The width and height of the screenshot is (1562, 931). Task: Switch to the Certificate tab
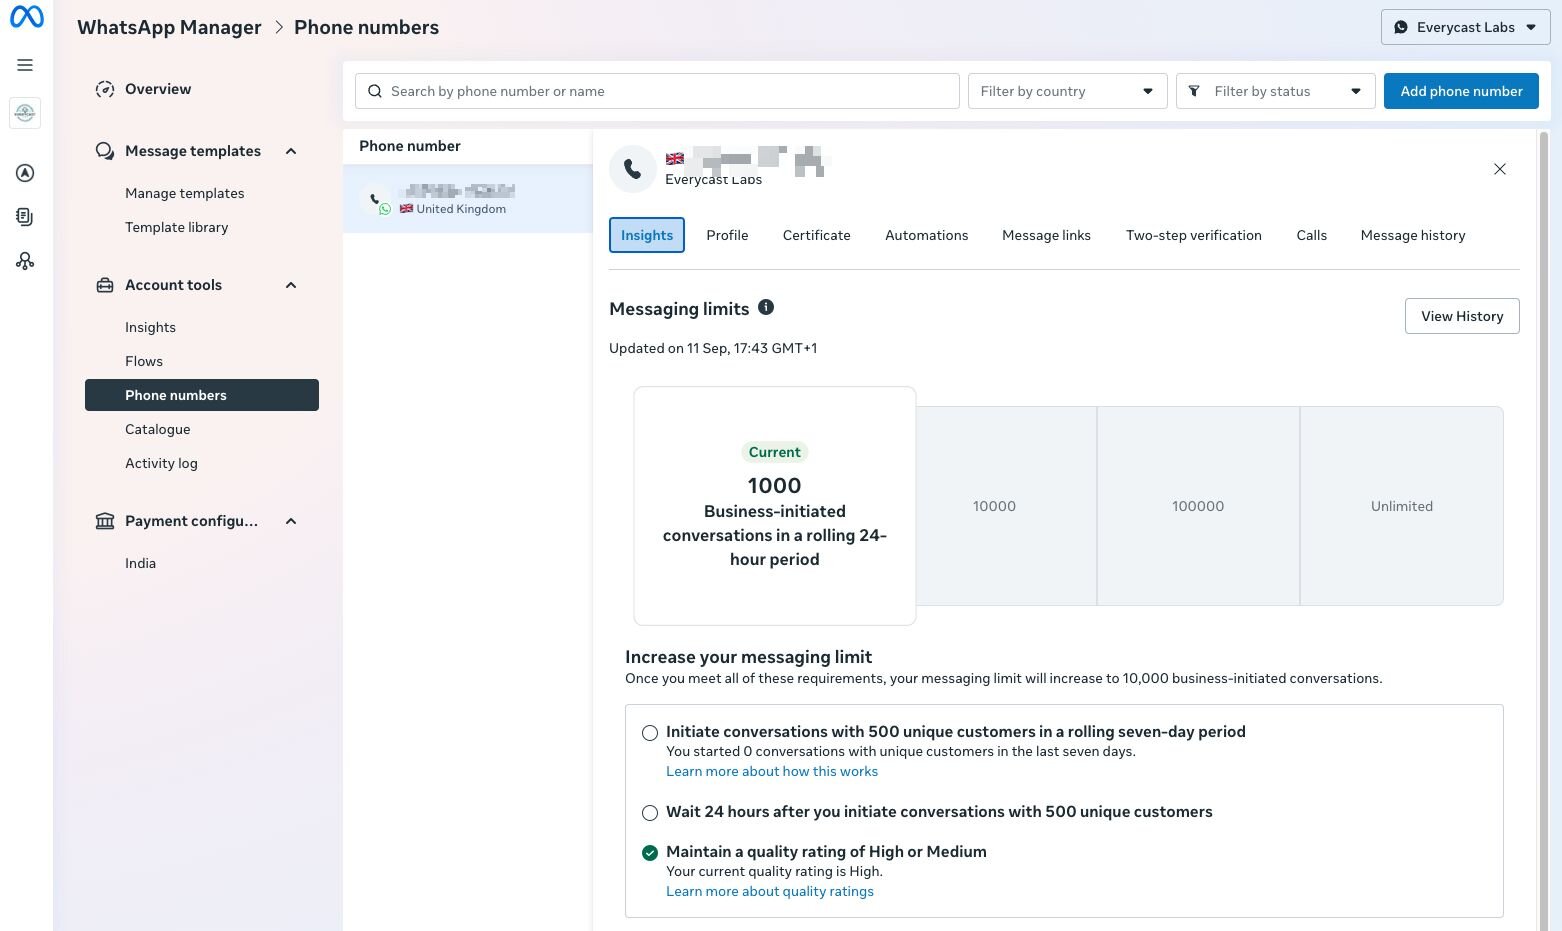[x=816, y=235]
